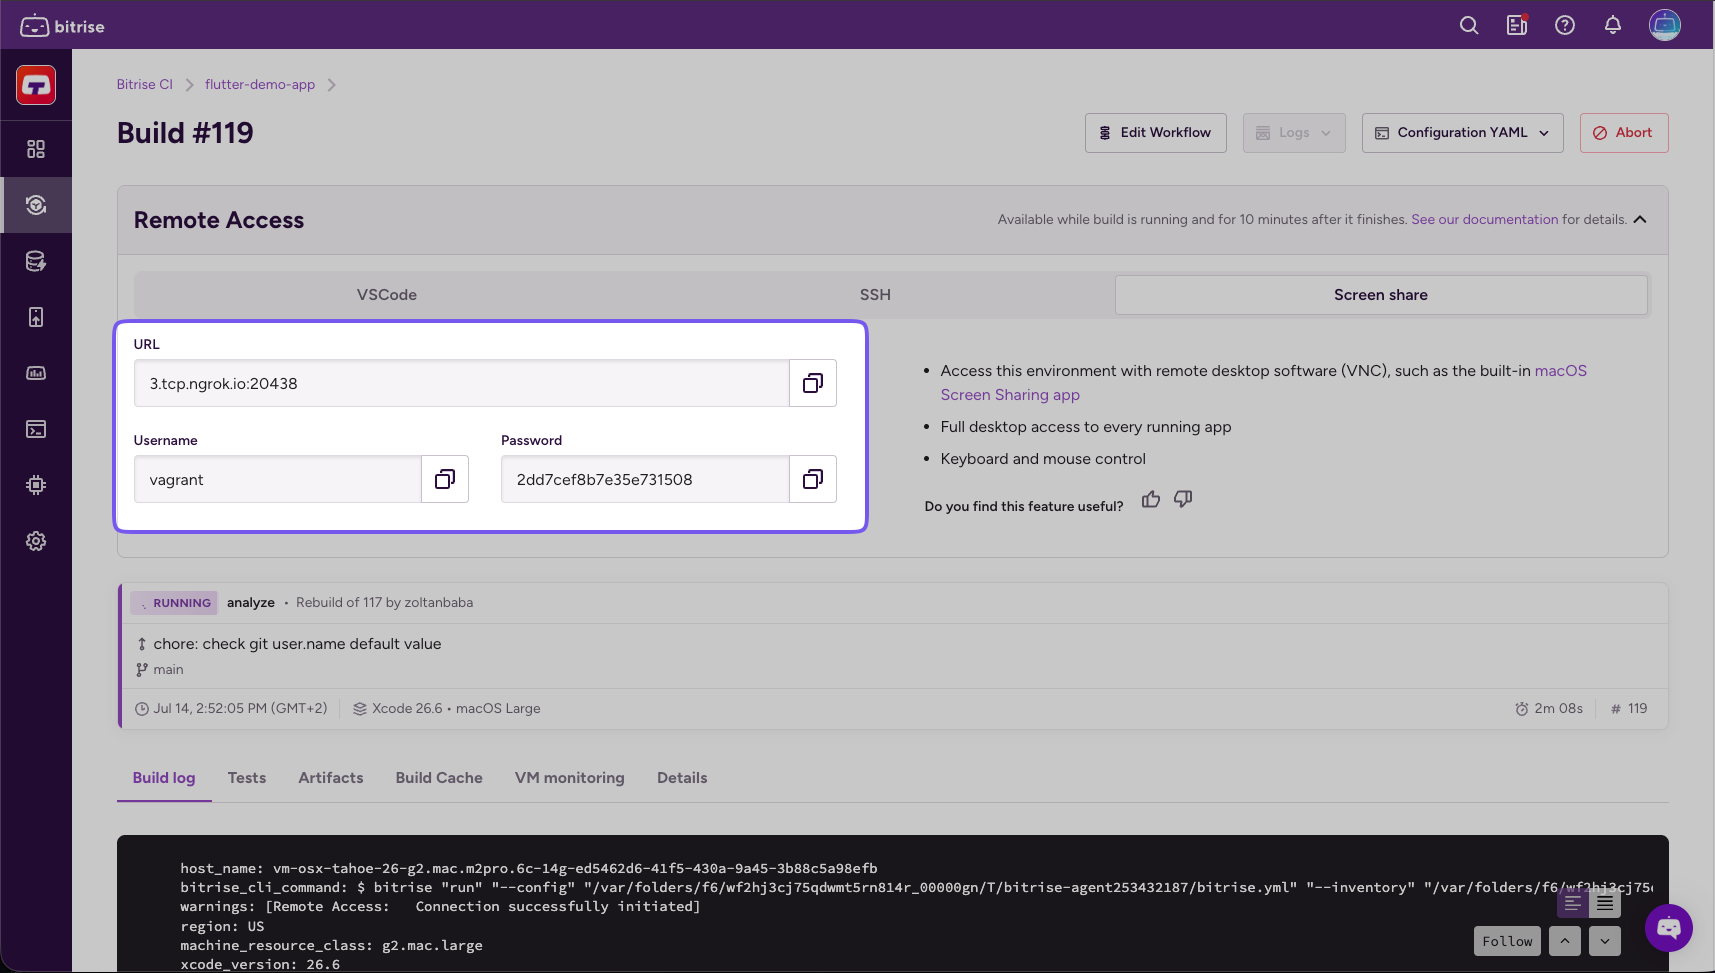The image size is (1715, 973).
Task: Open the notifications bell
Action: click(x=1613, y=25)
